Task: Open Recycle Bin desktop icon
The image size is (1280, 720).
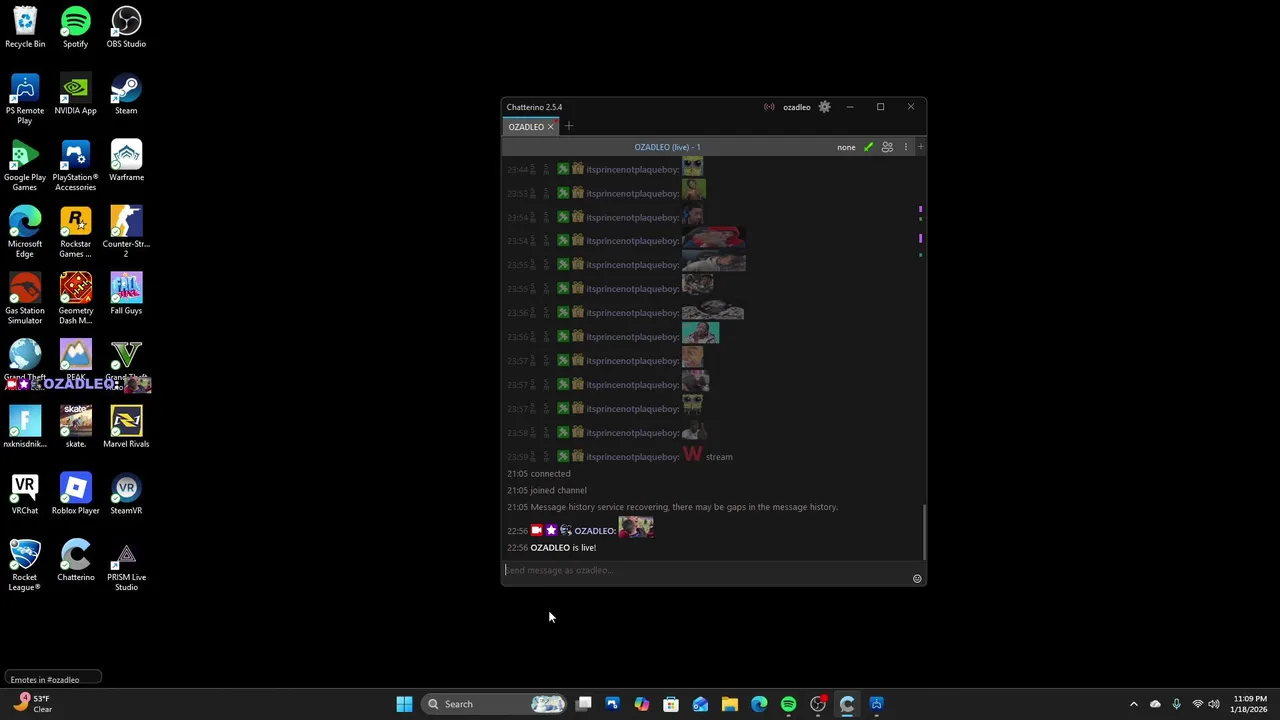Action: coord(25,27)
